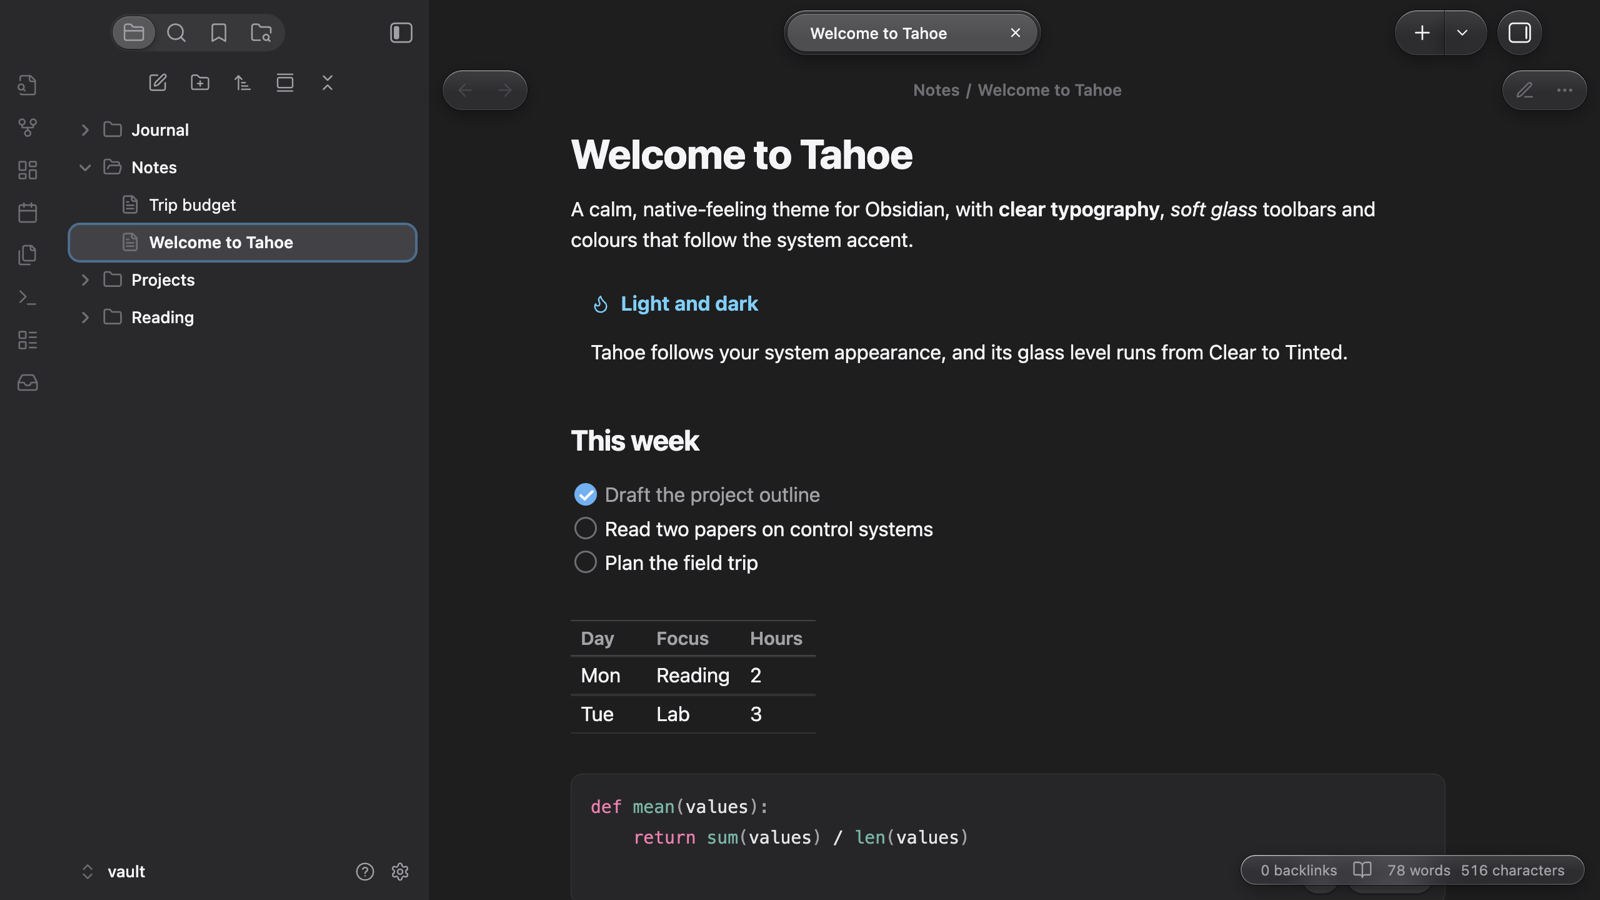This screenshot has width=1600, height=900.
Task: Check the Plan the field trip task
Action: [x=586, y=562]
